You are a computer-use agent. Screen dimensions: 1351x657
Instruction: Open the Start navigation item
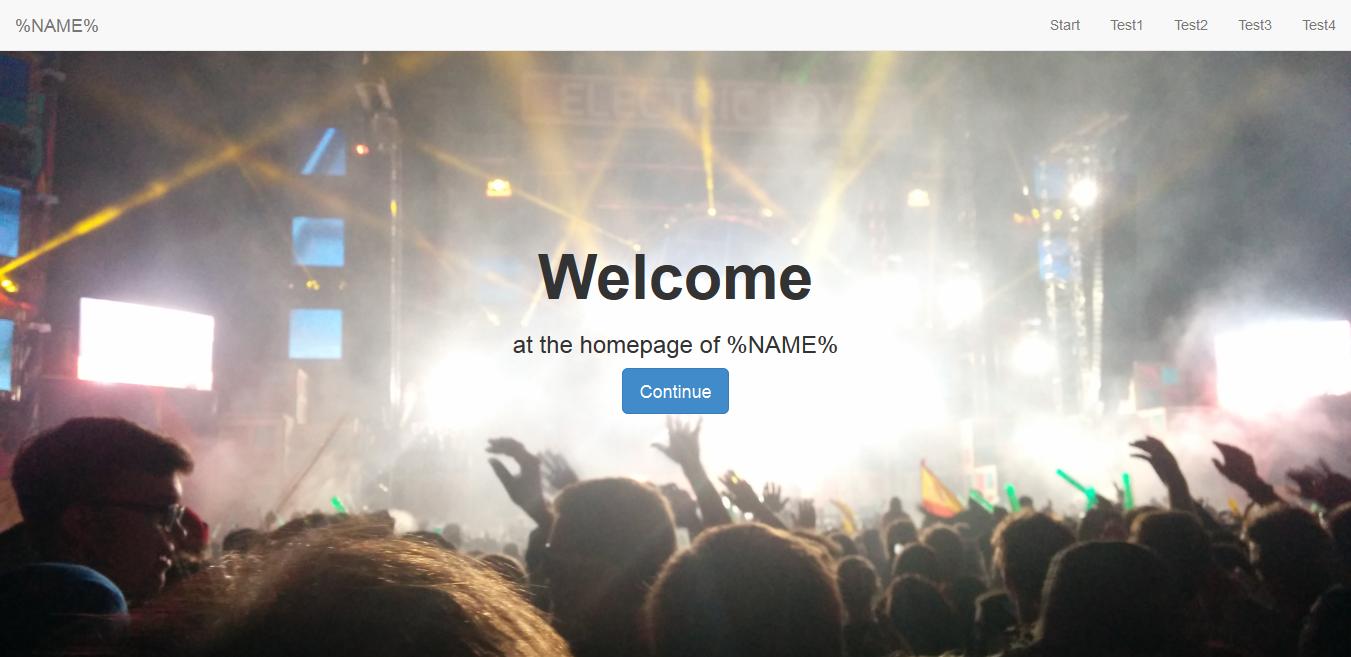coord(1065,25)
